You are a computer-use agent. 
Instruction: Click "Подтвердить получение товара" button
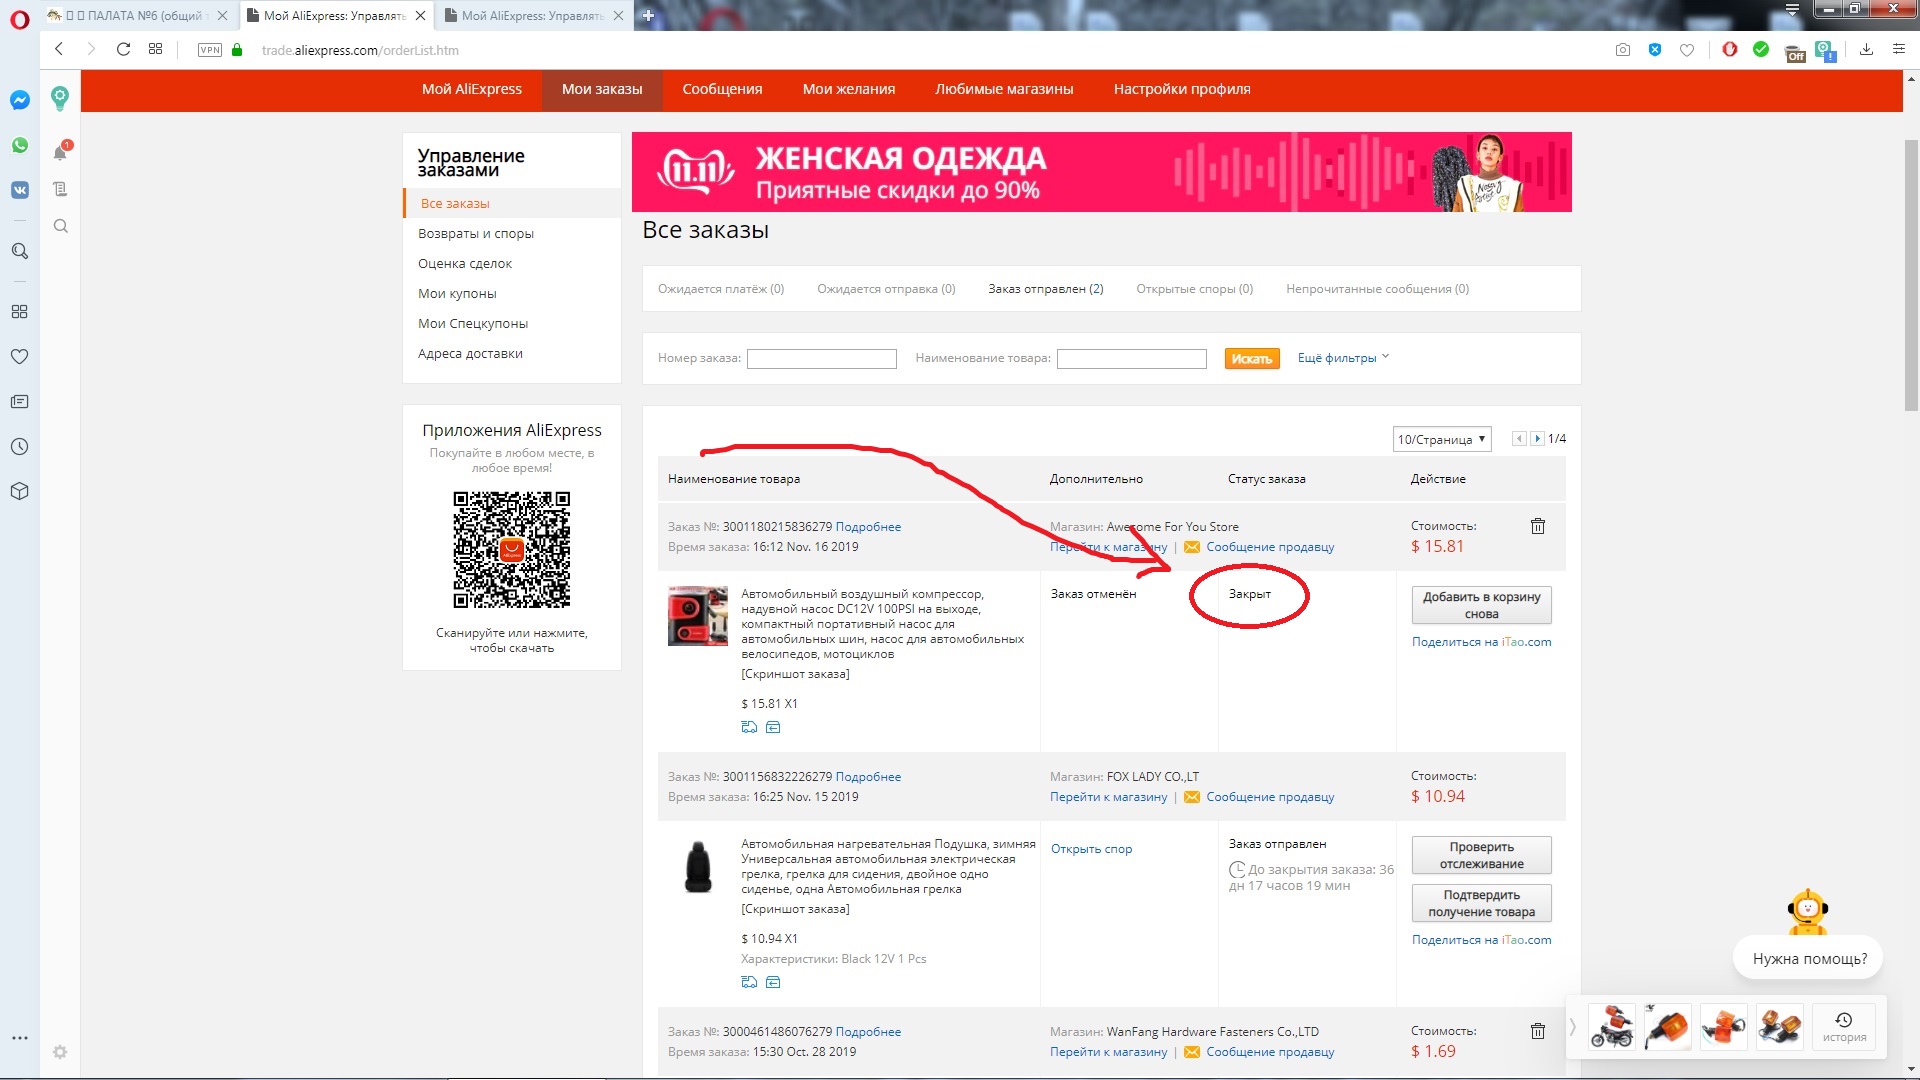click(1481, 903)
